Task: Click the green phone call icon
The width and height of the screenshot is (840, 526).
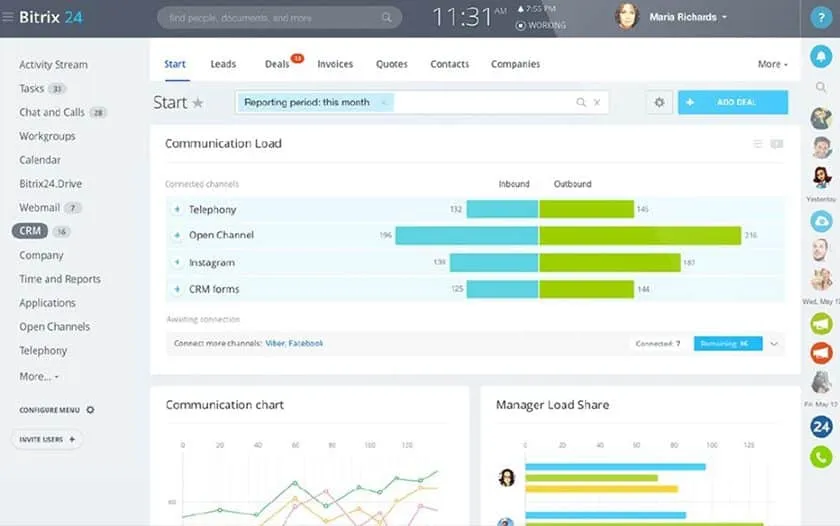Action: coord(821,457)
